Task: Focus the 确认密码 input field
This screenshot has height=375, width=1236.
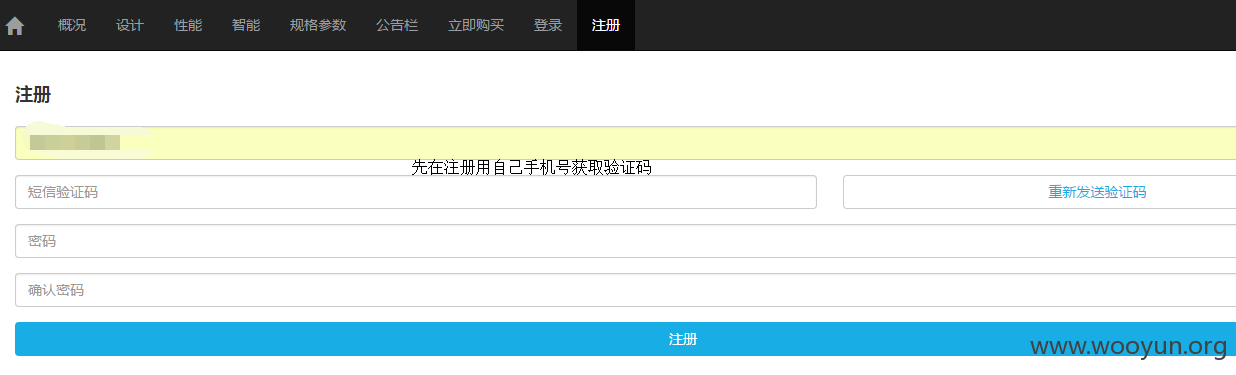Action: coord(625,290)
